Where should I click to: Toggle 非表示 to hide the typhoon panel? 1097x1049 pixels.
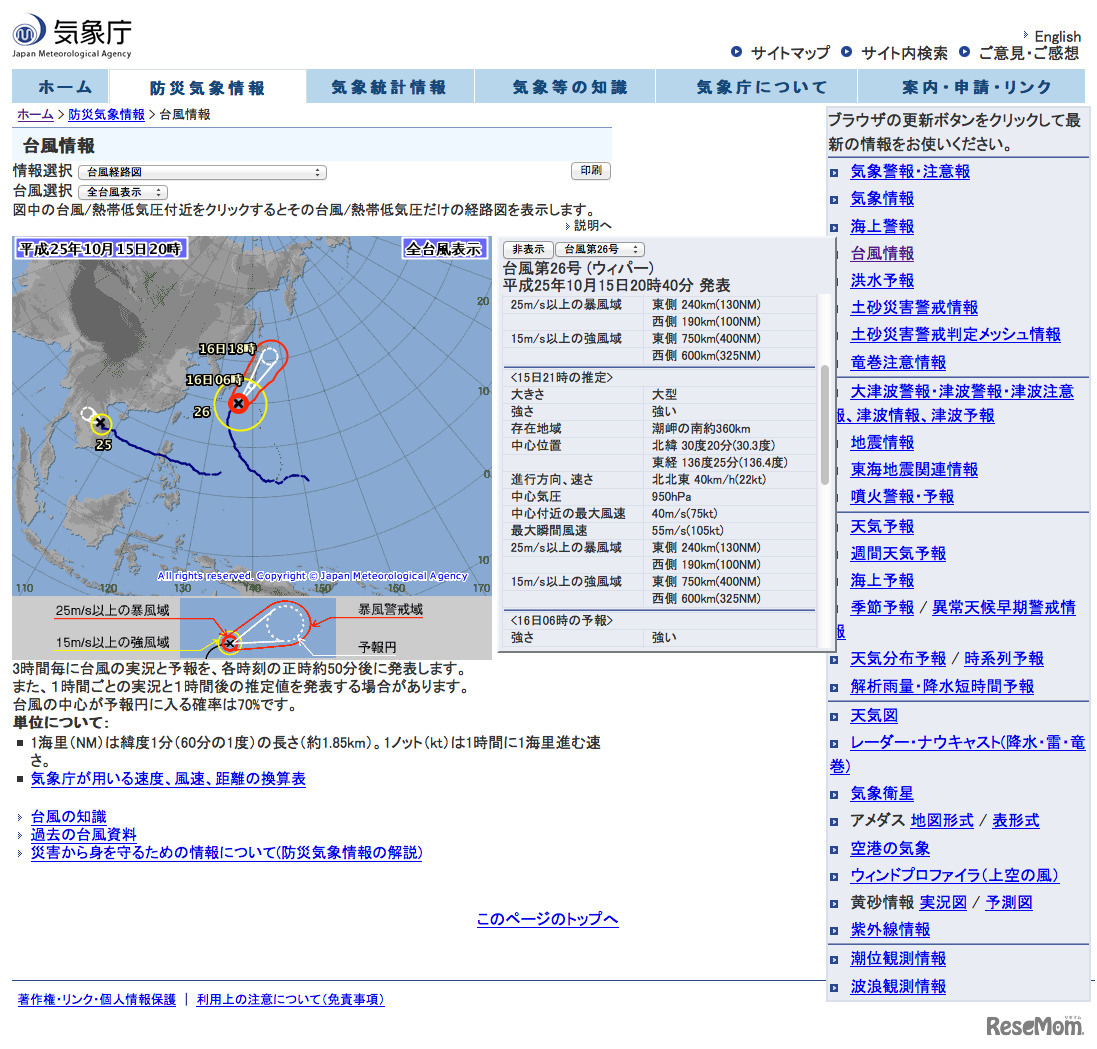[528, 249]
